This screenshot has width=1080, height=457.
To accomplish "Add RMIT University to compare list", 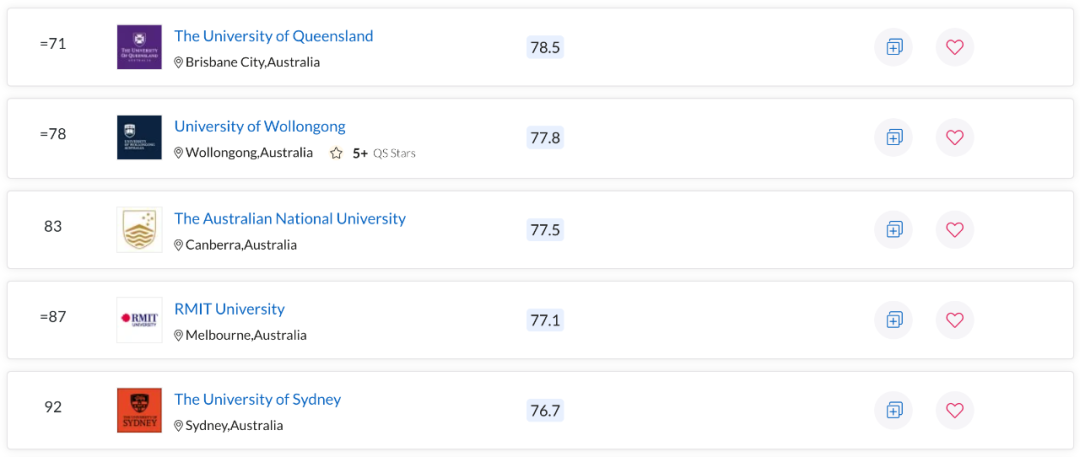I will click(x=894, y=319).
